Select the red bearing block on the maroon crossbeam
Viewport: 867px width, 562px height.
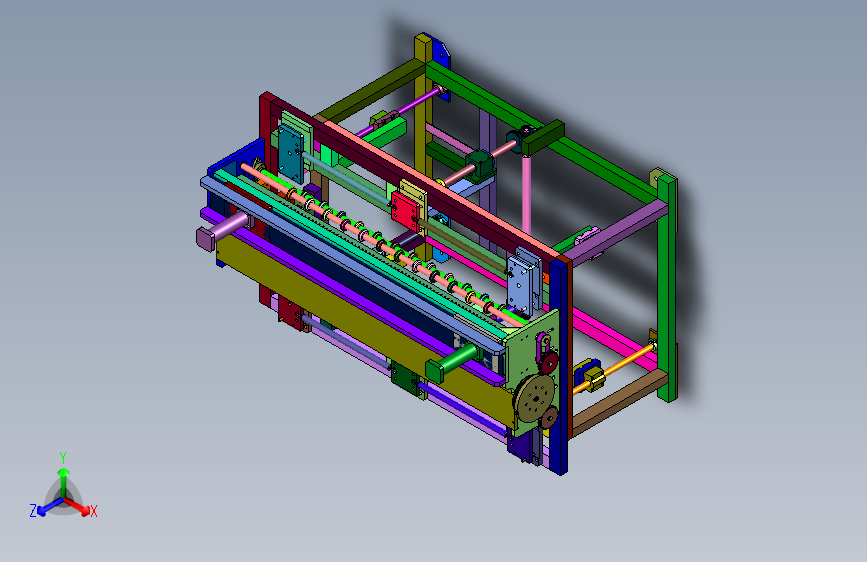coord(405,211)
